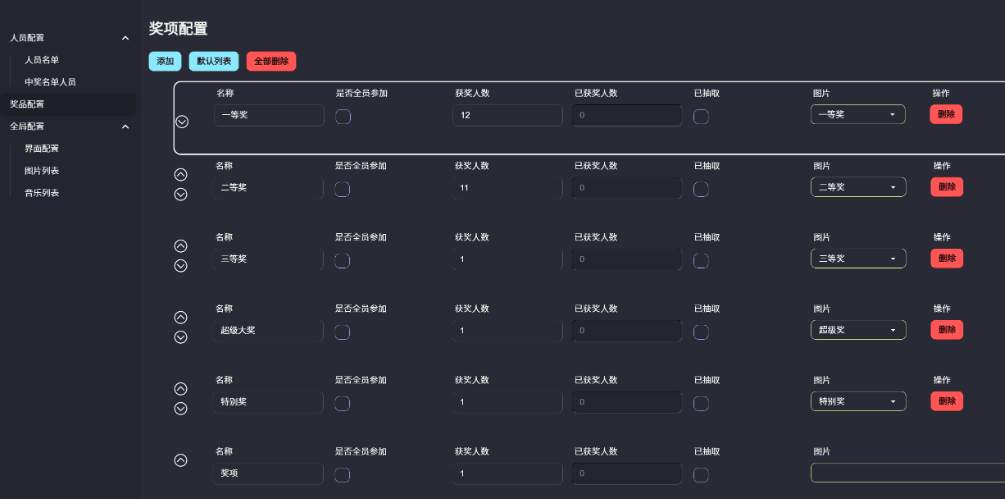
Task: Go to 图片列表 in the sidebar
Action: tap(42, 171)
